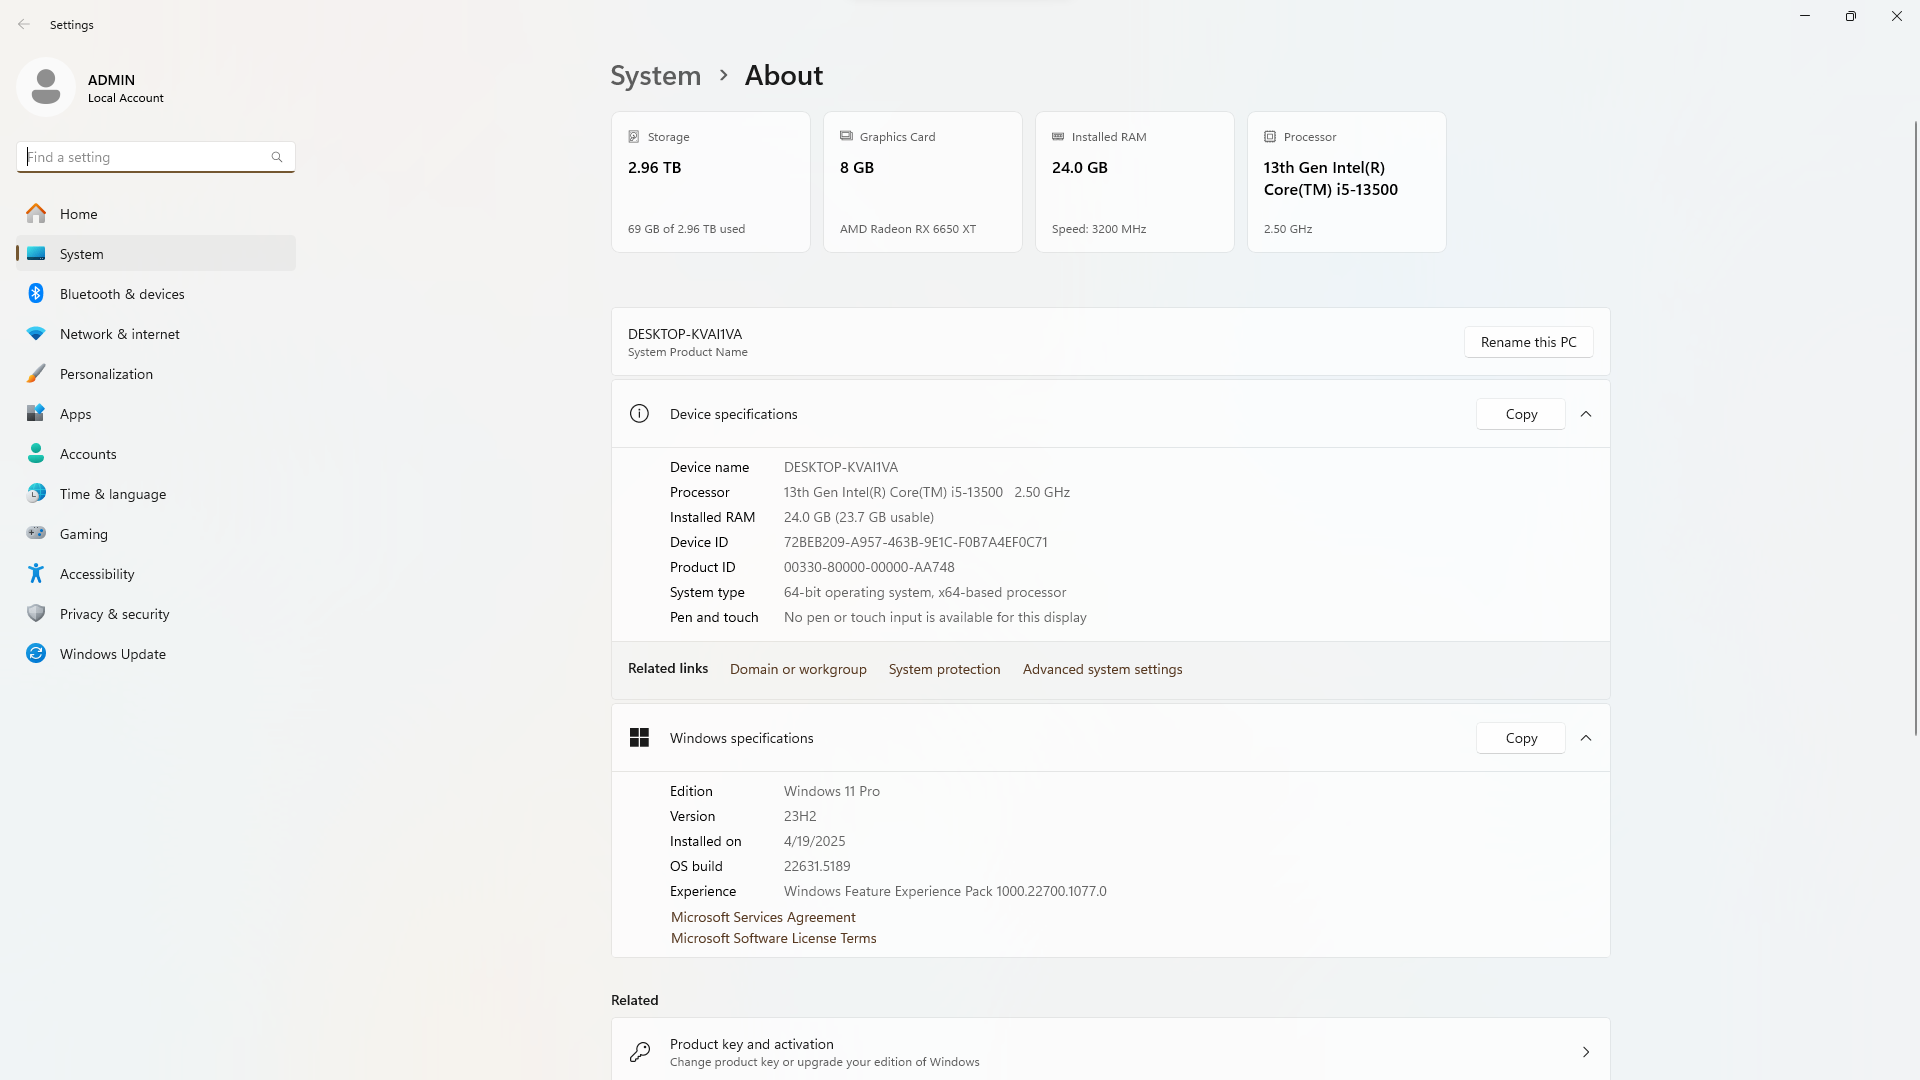Collapse the Device specifications section
The image size is (1920, 1080).
[1585, 414]
